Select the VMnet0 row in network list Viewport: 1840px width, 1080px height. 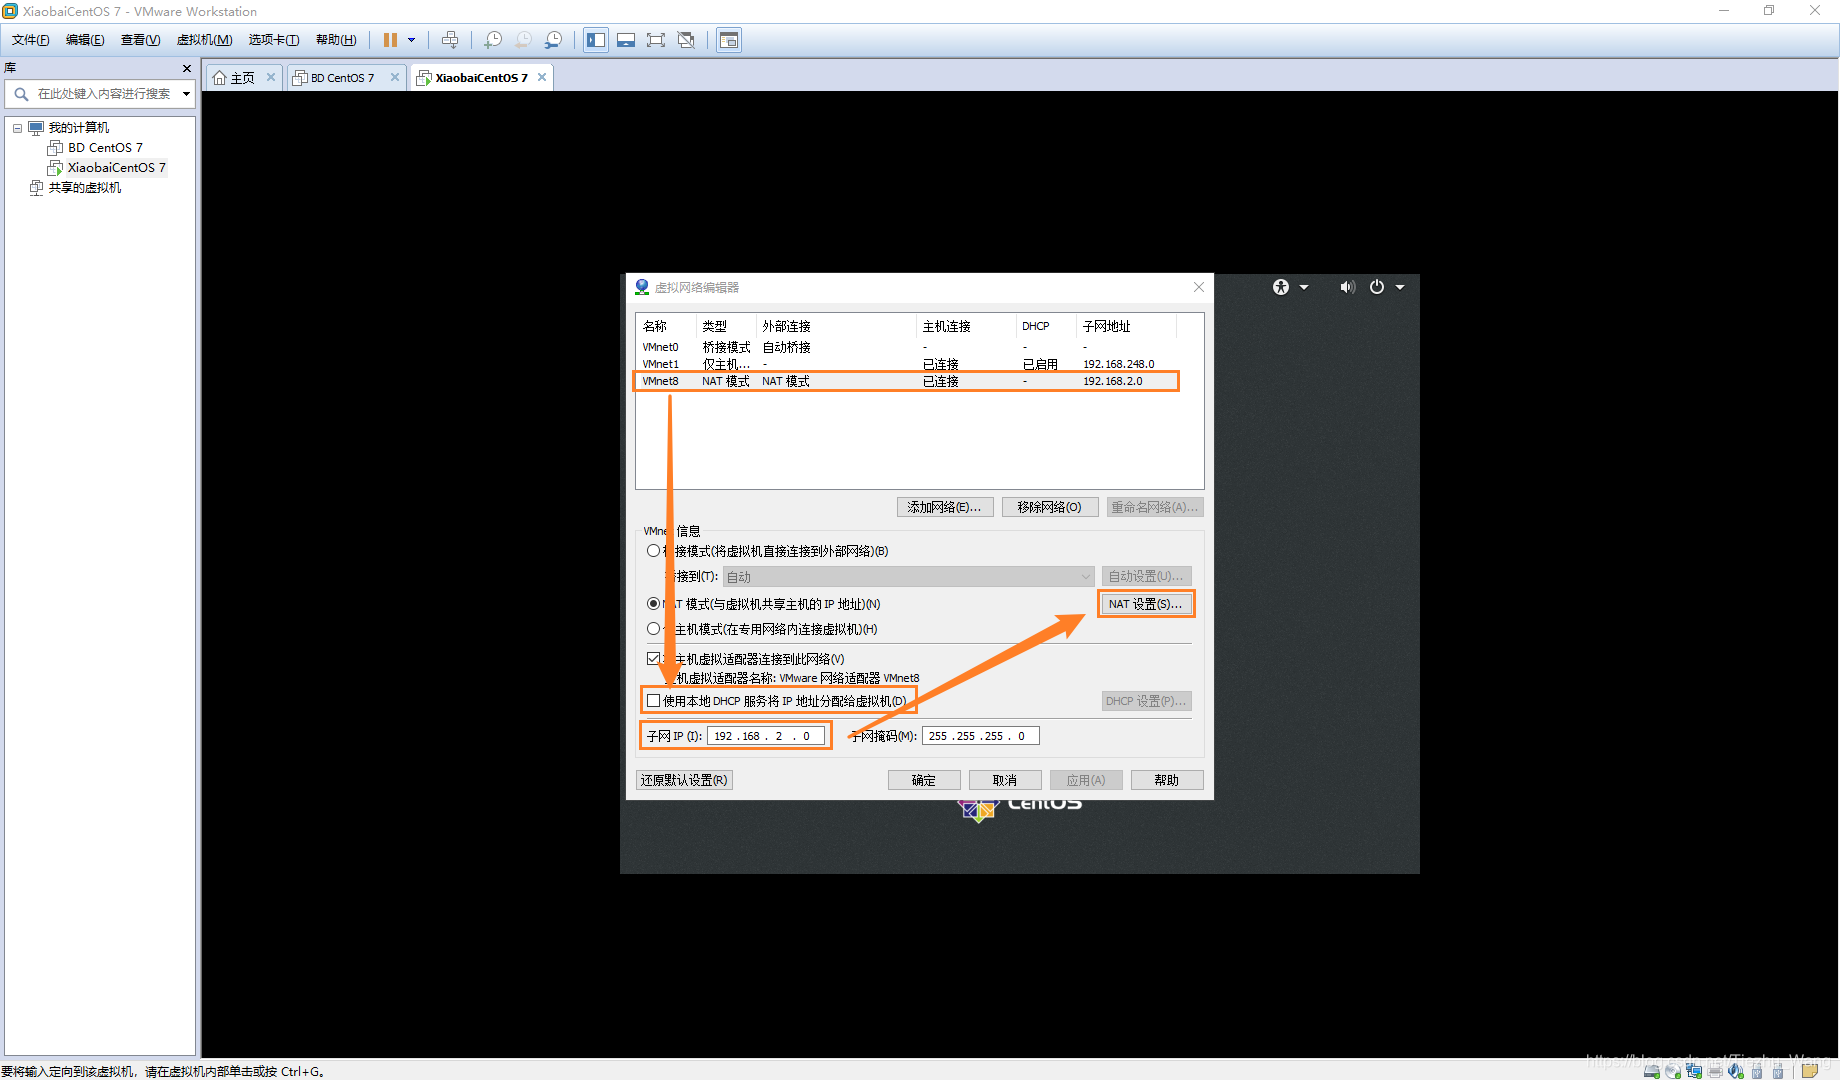(x=907, y=347)
